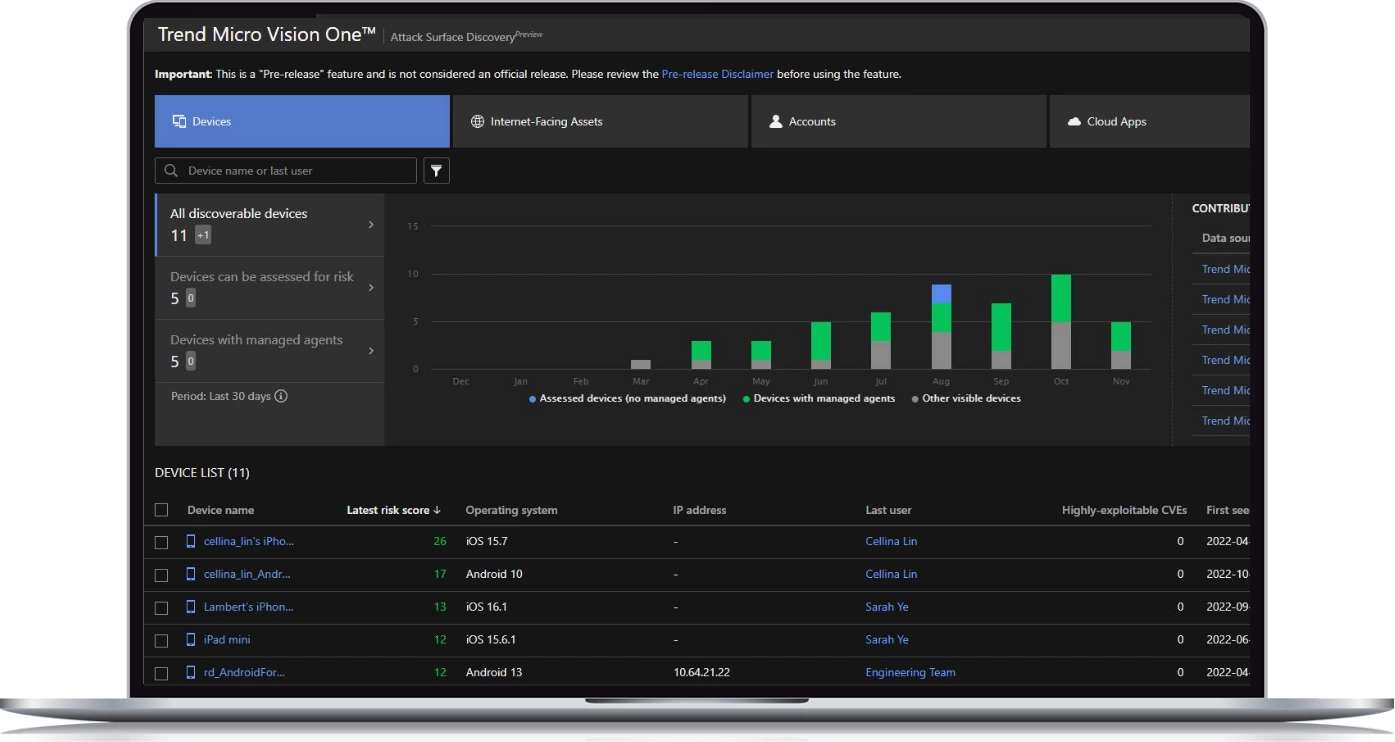Screen dimensions: 1395x742
Task: Select Devices can be assessed for risk card
Action: coord(270,288)
